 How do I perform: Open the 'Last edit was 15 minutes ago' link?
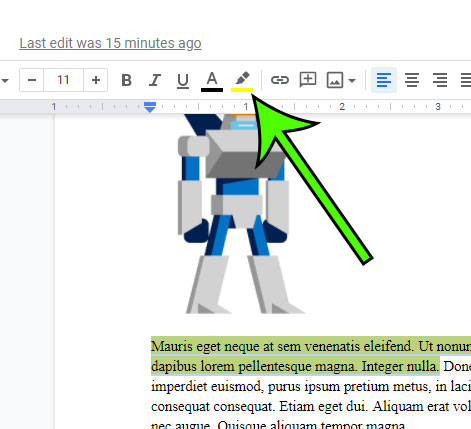110,43
